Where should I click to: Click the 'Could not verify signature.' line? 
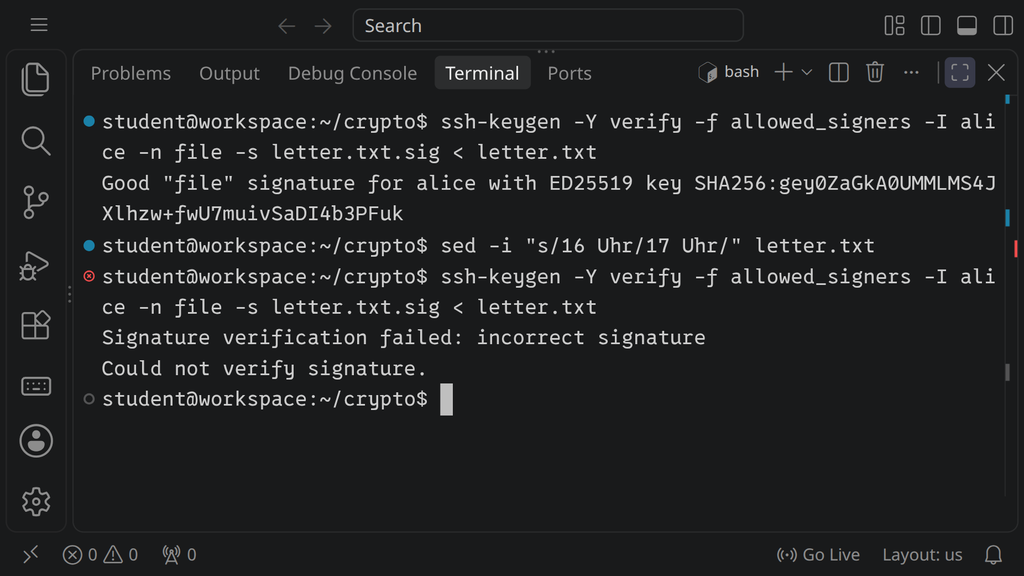[264, 368]
